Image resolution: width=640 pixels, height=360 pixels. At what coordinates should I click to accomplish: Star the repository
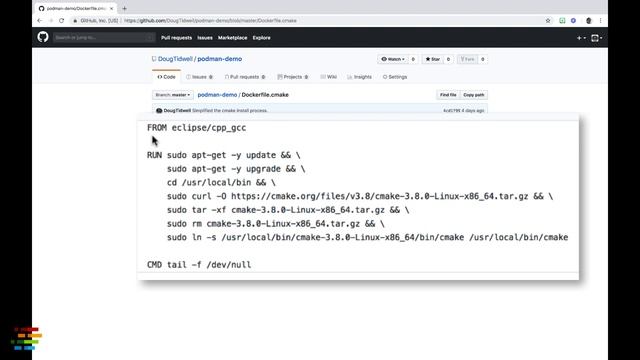433,59
